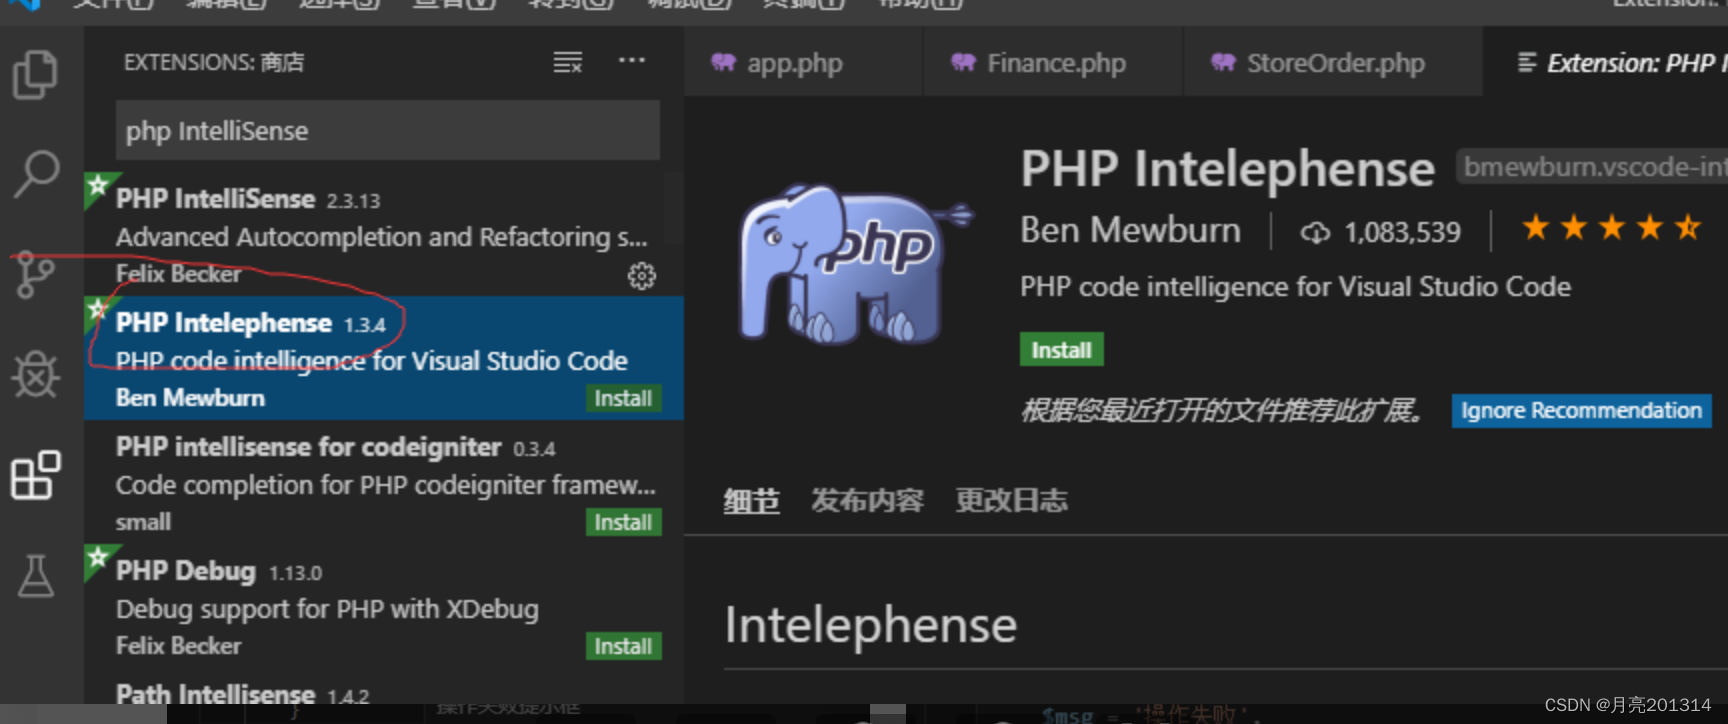The height and width of the screenshot is (724, 1728).
Task: Click the five-star rating
Action: coord(1611,228)
